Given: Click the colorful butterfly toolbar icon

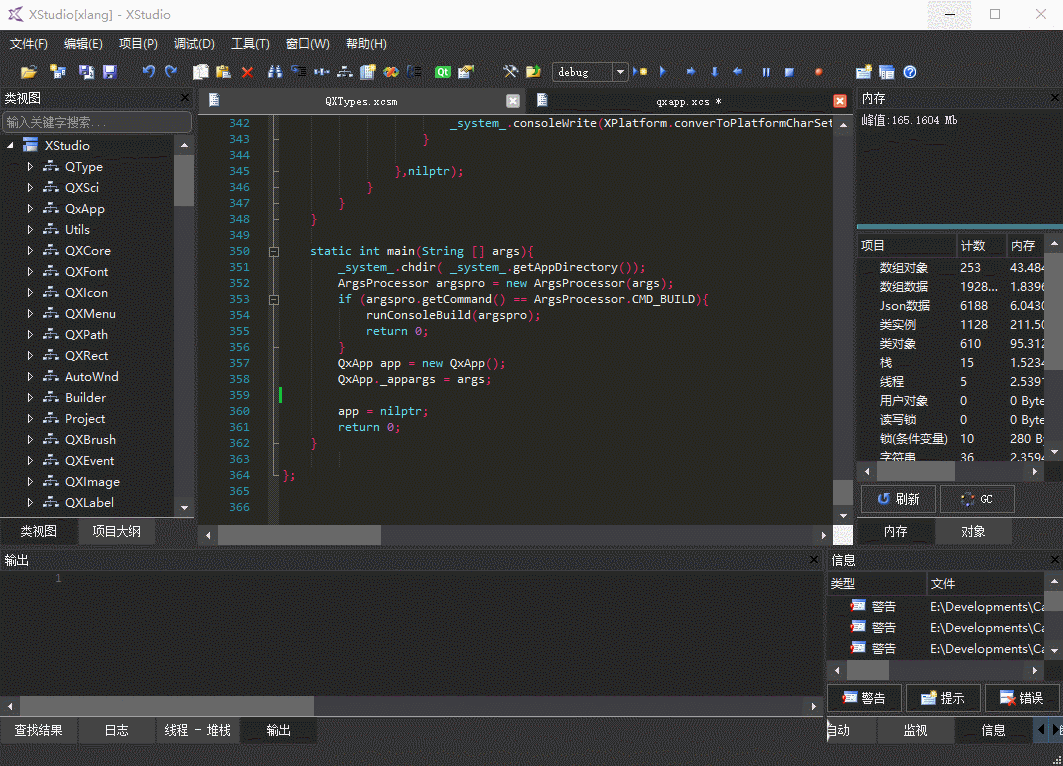Looking at the screenshot, I should (x=391, y=72).
